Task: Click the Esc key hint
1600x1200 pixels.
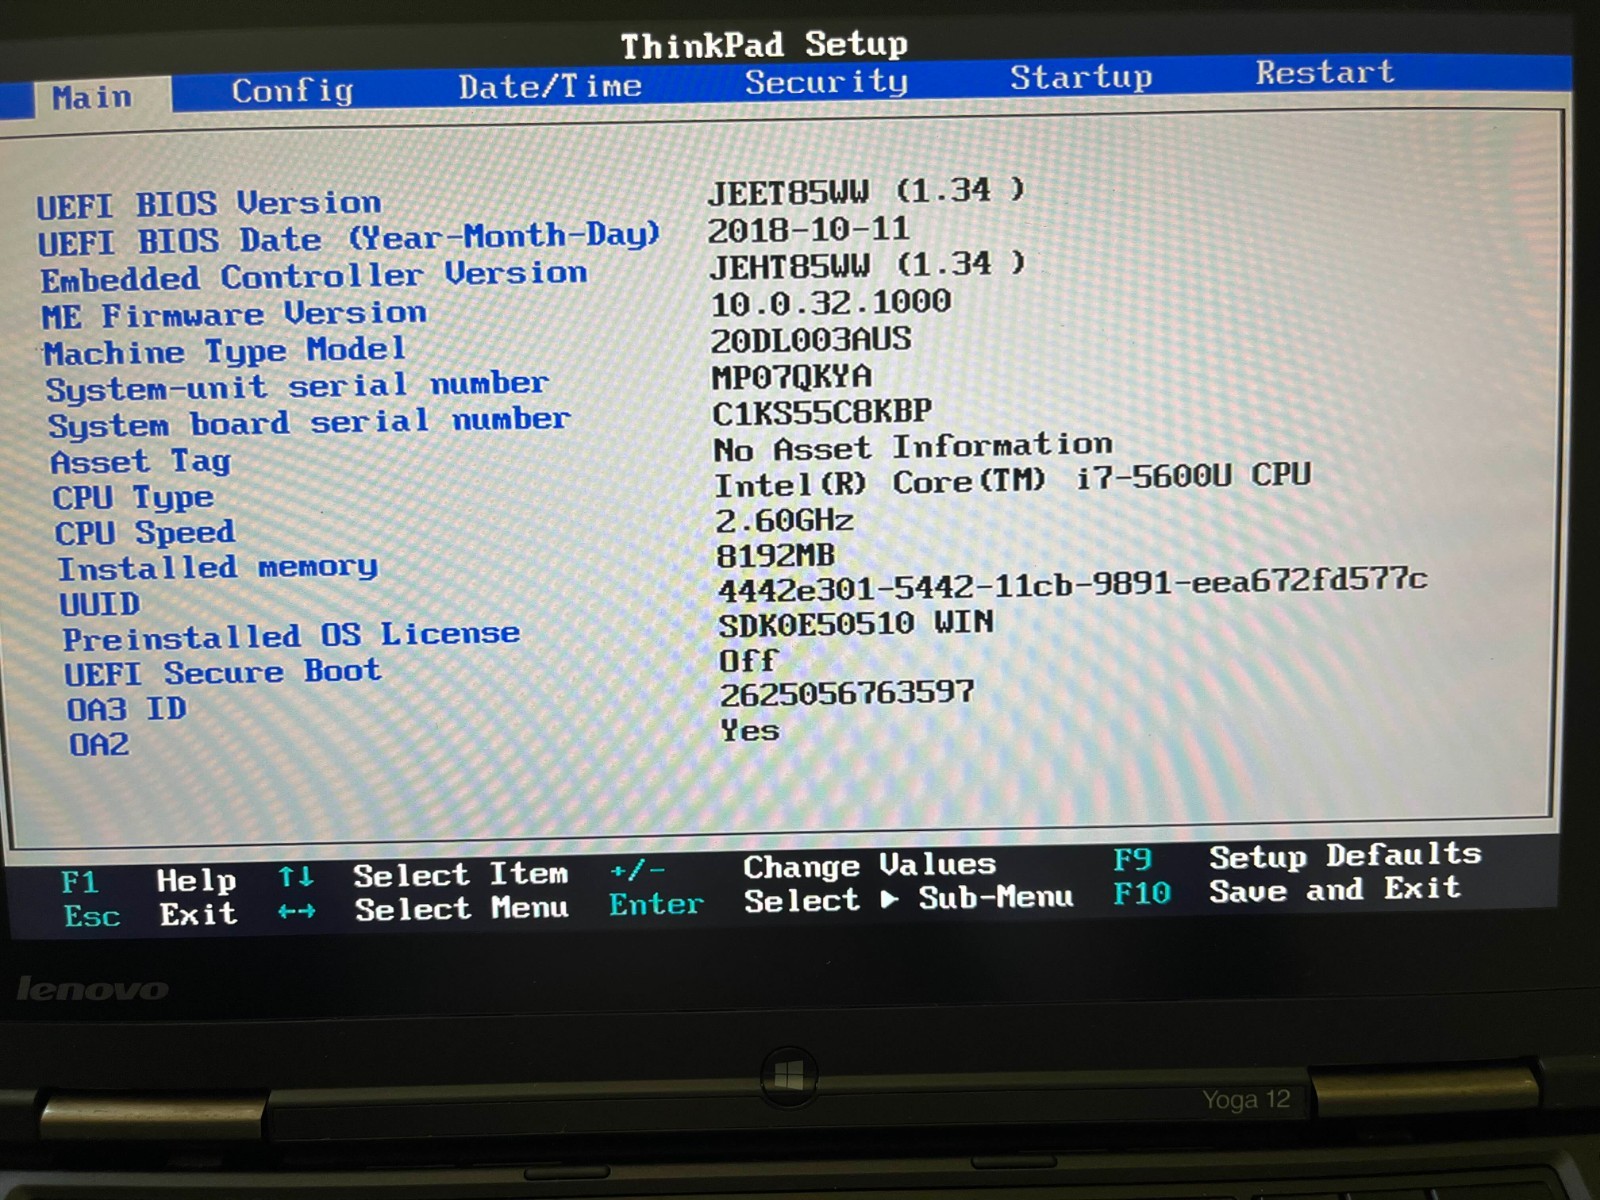Action: [91, 917]
